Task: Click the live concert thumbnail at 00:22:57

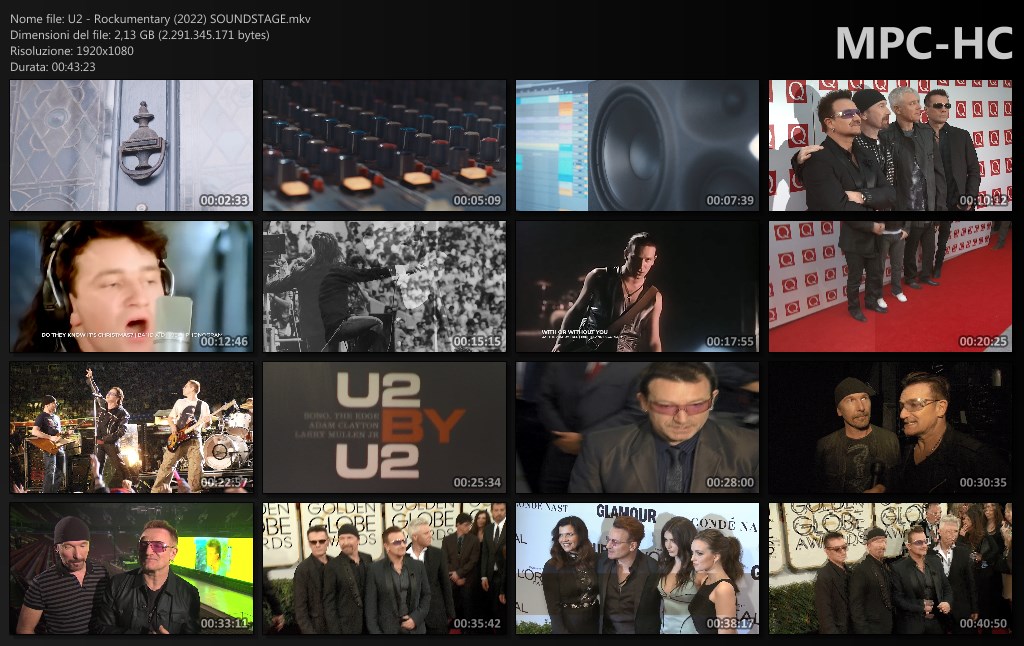Action: click(x=131, y=428)
